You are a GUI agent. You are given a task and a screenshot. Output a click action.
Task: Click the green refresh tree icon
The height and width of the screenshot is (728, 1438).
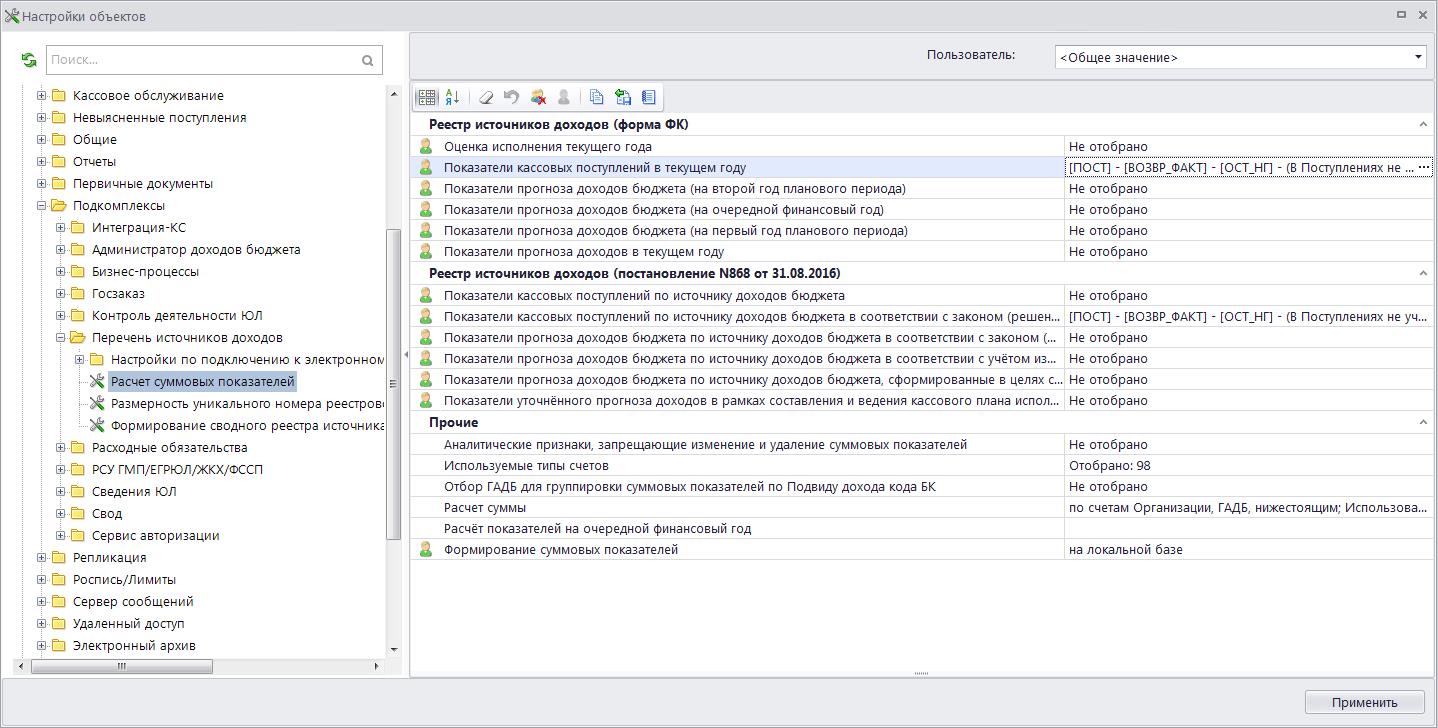click(29, 60)
